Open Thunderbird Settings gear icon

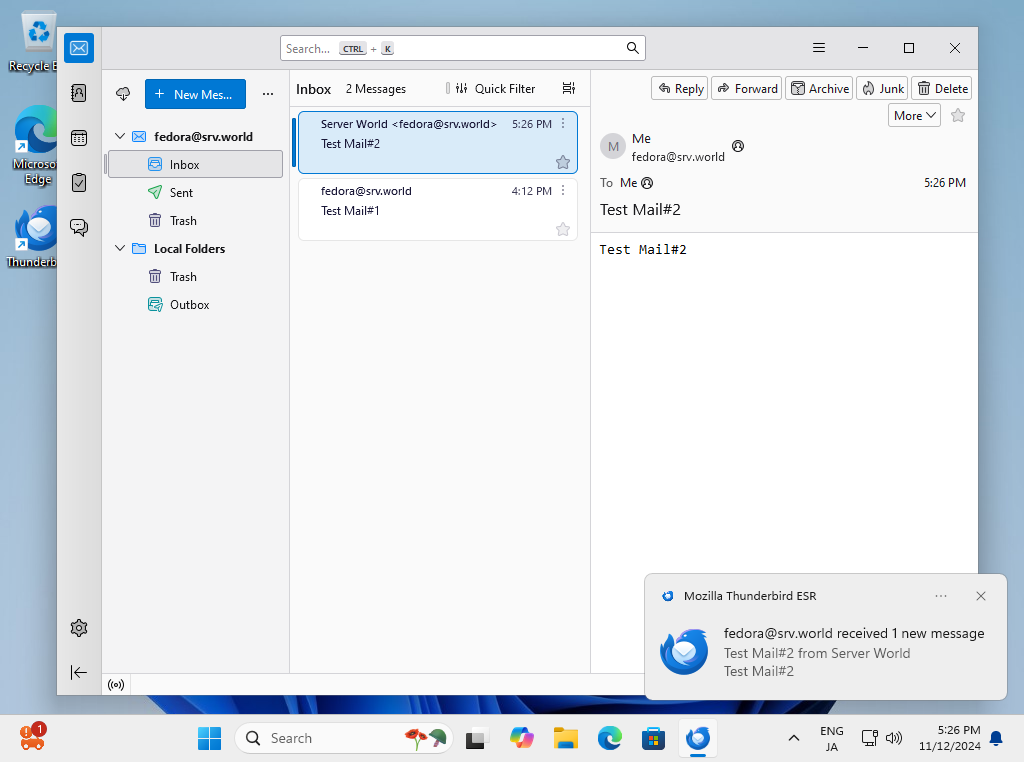(x=79, y=628)
